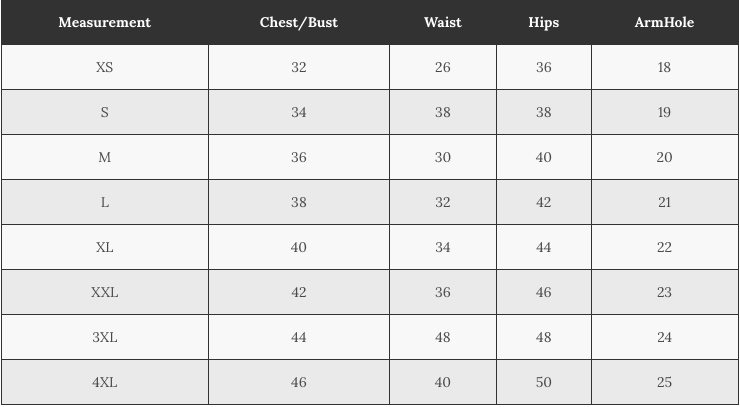Screen dimensions: 740x407
Task: Select the L size row label
Action: pyautogui.click(x=104, y=202)
